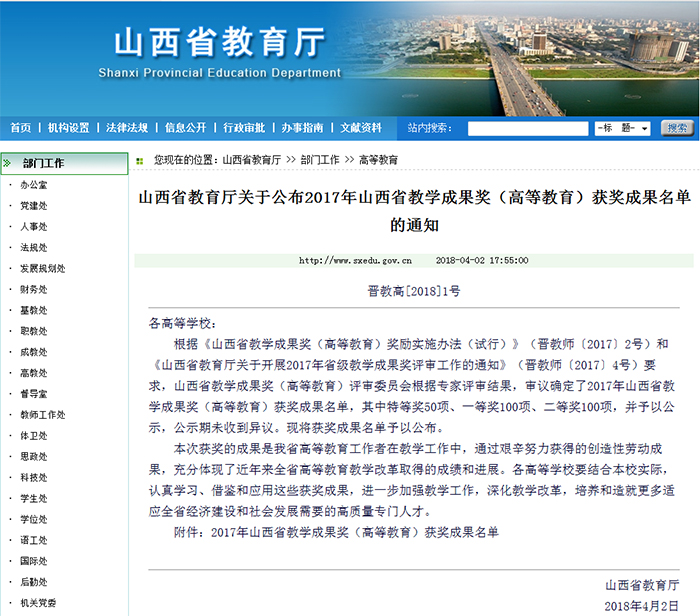The image size is (700, 616).
Task: Open the 附件 获奖成果名单 attachment link
Action: click(x=354, y=532)
